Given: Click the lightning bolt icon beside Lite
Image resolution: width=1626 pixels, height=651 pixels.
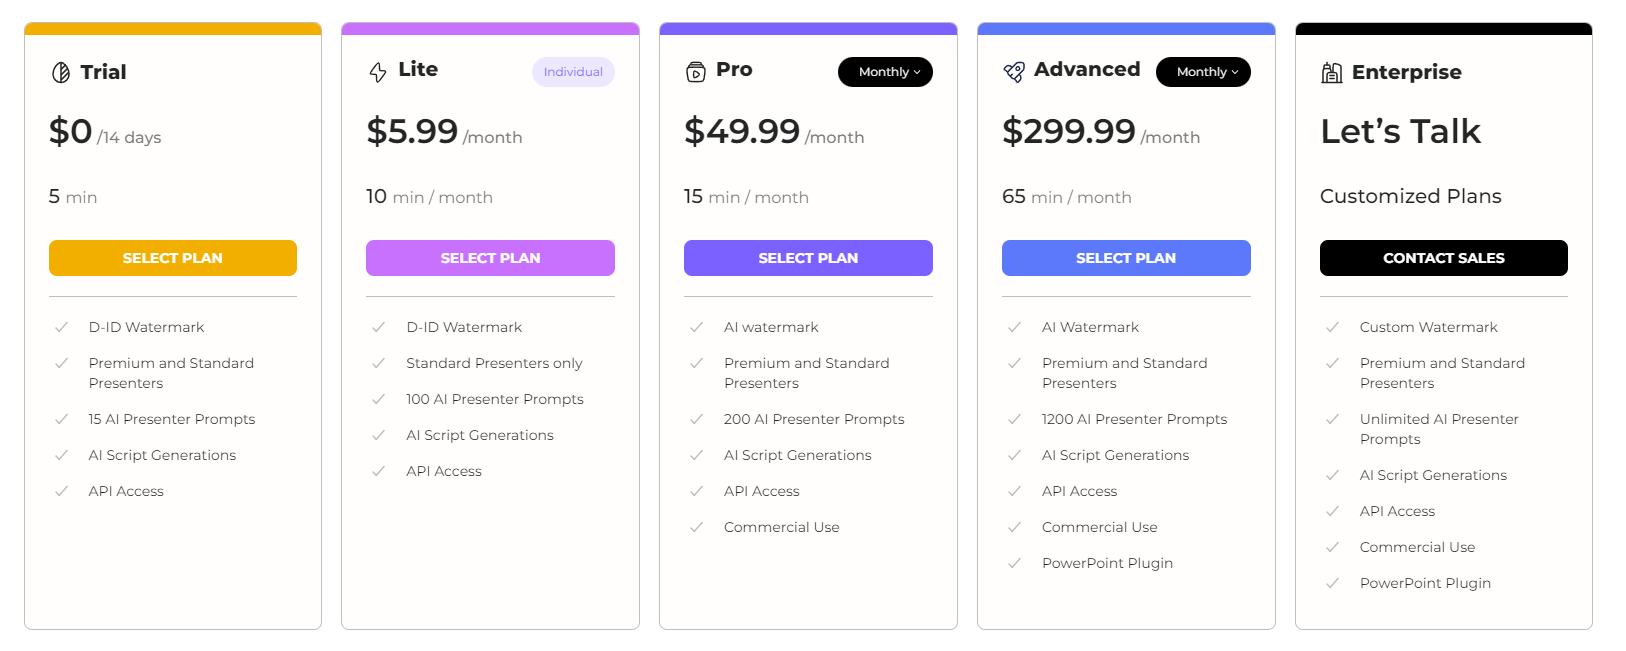Looking at the screenshot, I should pos(378,72).
